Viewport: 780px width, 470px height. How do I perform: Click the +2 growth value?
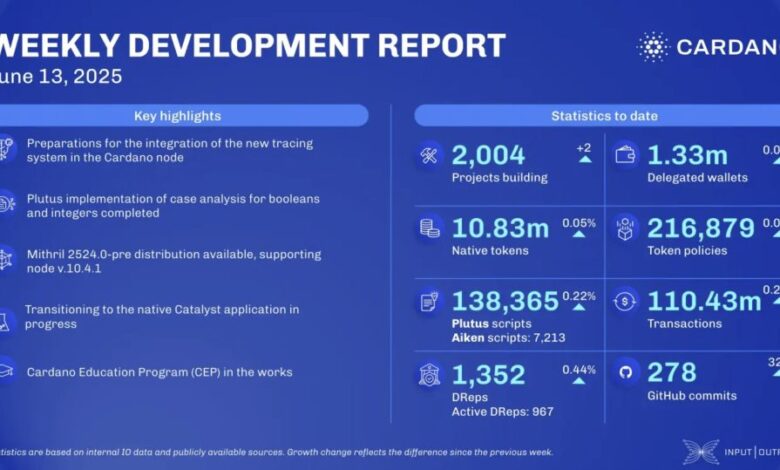584,148
